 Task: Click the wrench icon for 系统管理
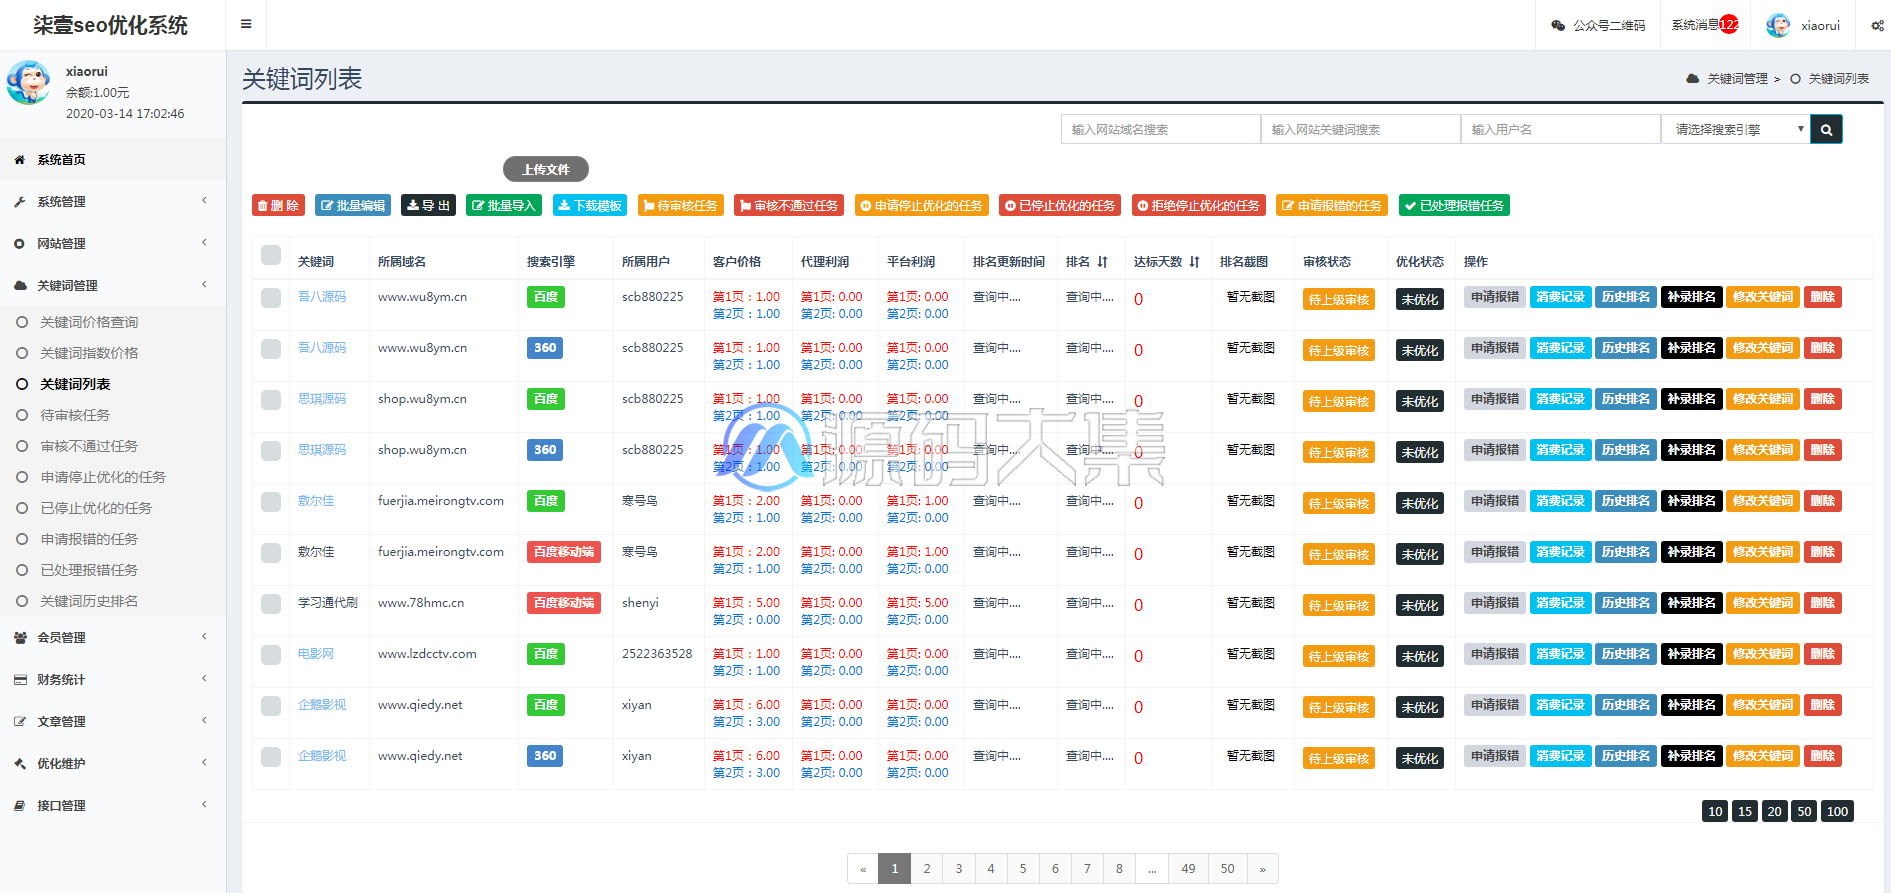(19, 202)
